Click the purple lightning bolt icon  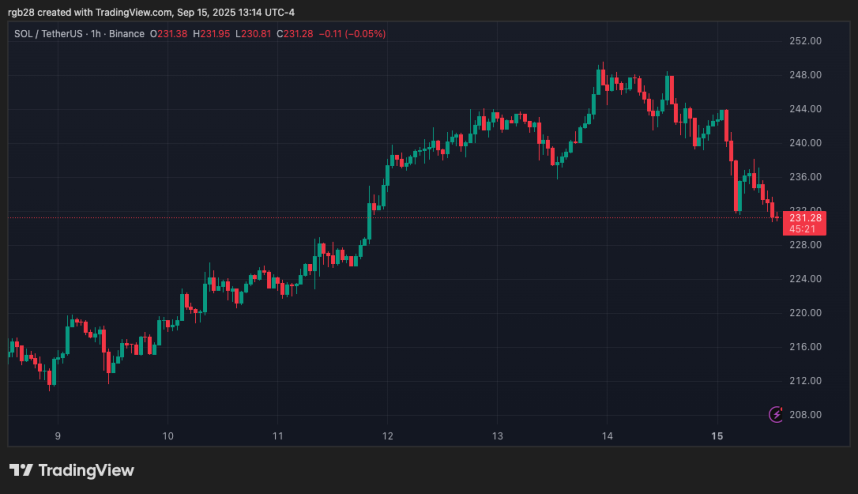[775, 414]
